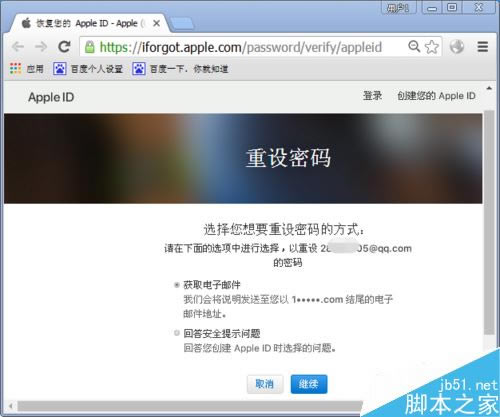
Task: Select the 恢复您的 Apple ID tab
Action: (x=88, y=23)
